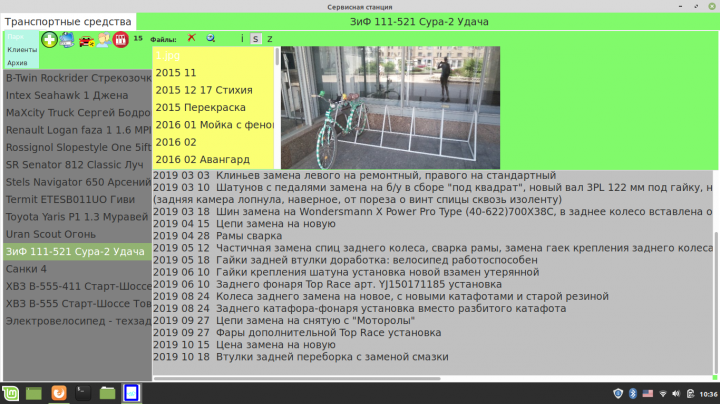Click log line '2019 03 10 Шатунов с педалями'
This screenshot has width=720, height=404.
click(433, 187)
